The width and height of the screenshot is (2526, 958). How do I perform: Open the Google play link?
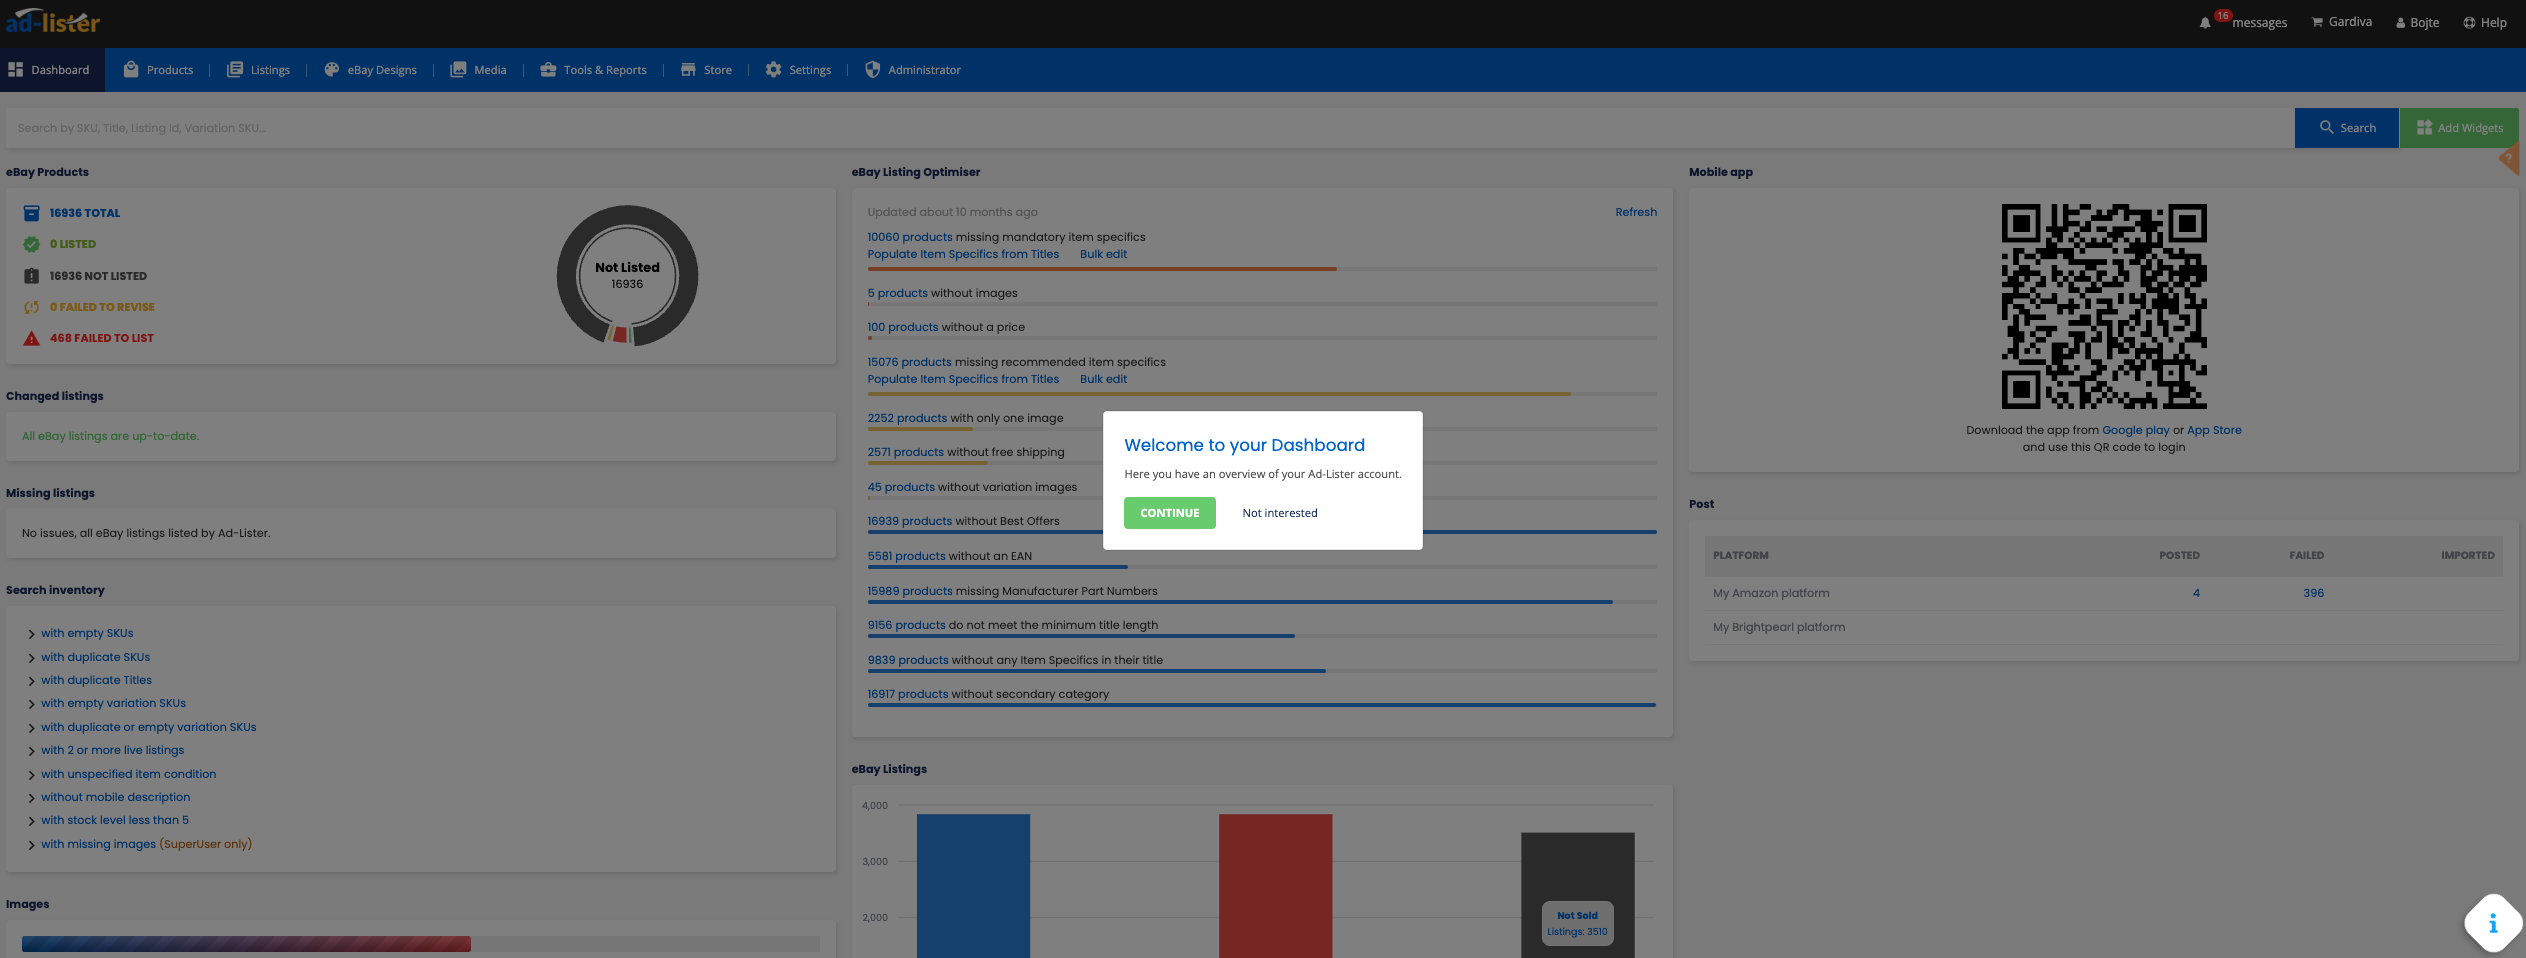[2136, 430]
